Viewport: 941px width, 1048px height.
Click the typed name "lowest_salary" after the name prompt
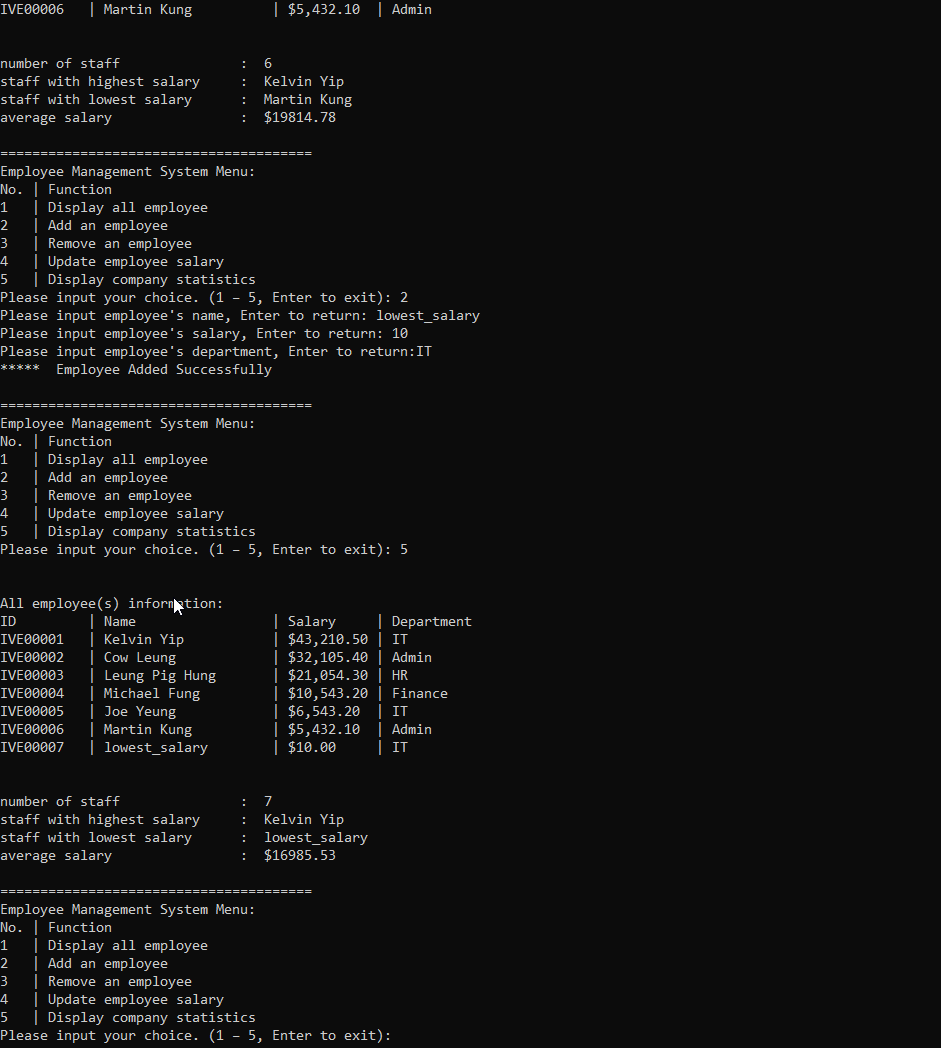point(428,316)
